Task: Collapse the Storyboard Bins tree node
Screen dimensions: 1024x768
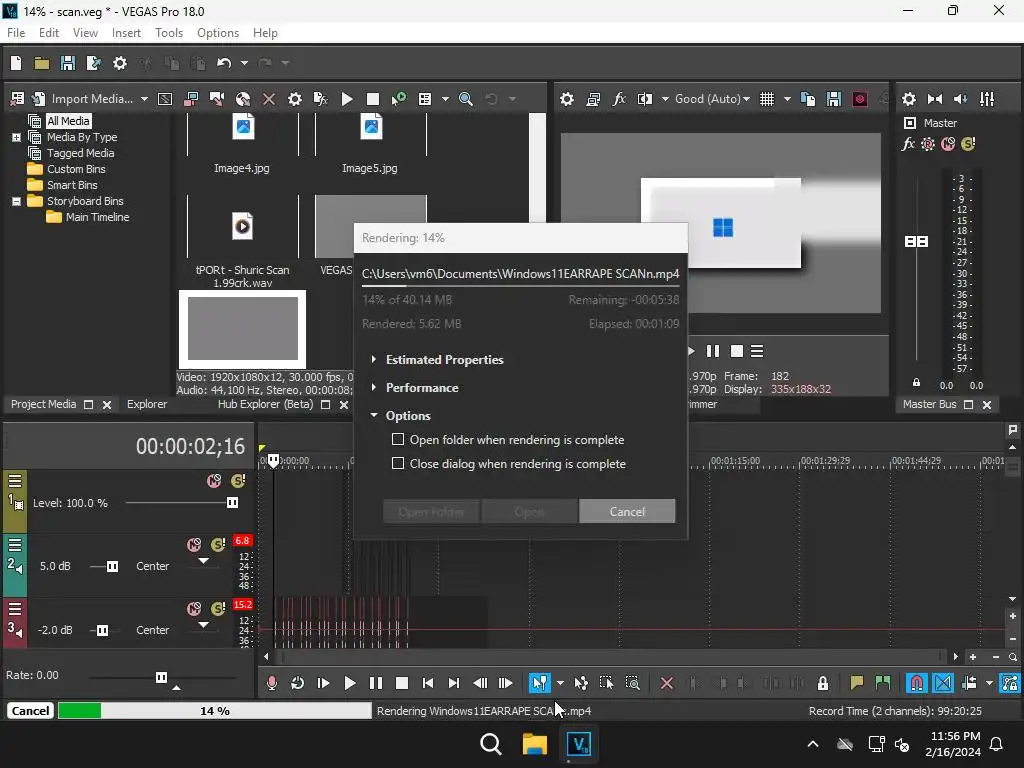Action: (16, 201)
